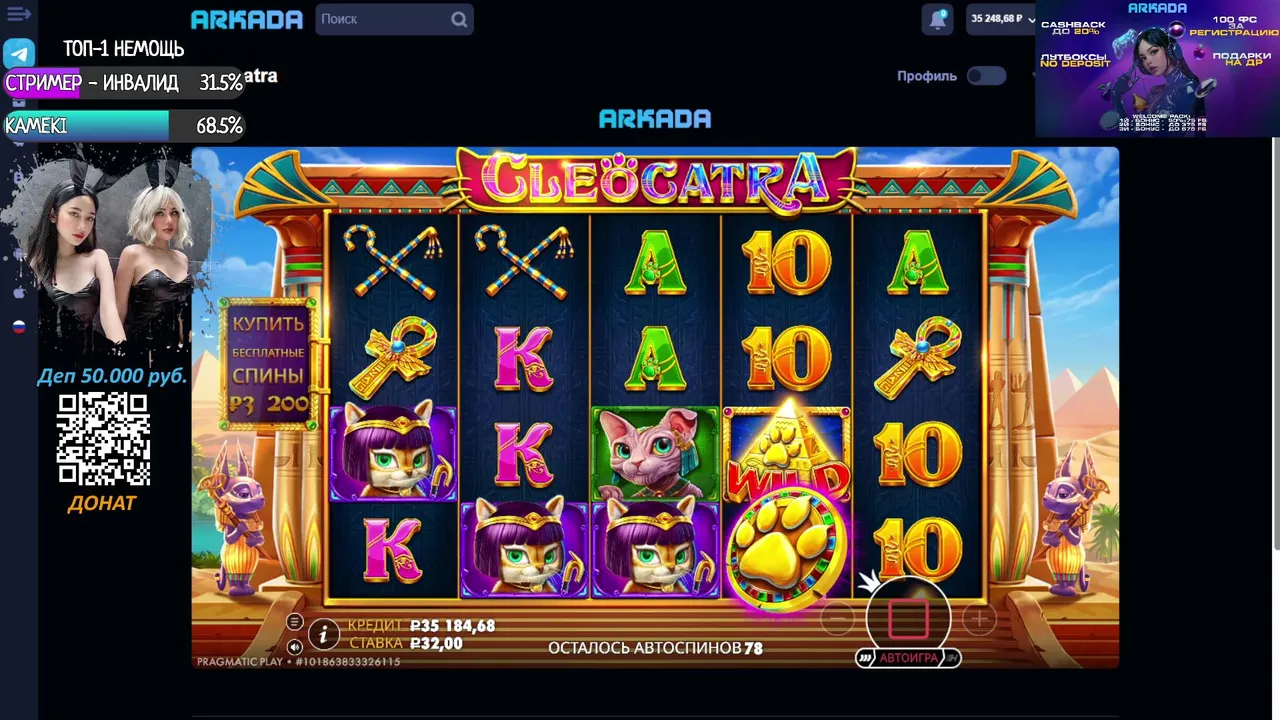Open the game info button
The image size is (1280, 720).
coord(323,634)
